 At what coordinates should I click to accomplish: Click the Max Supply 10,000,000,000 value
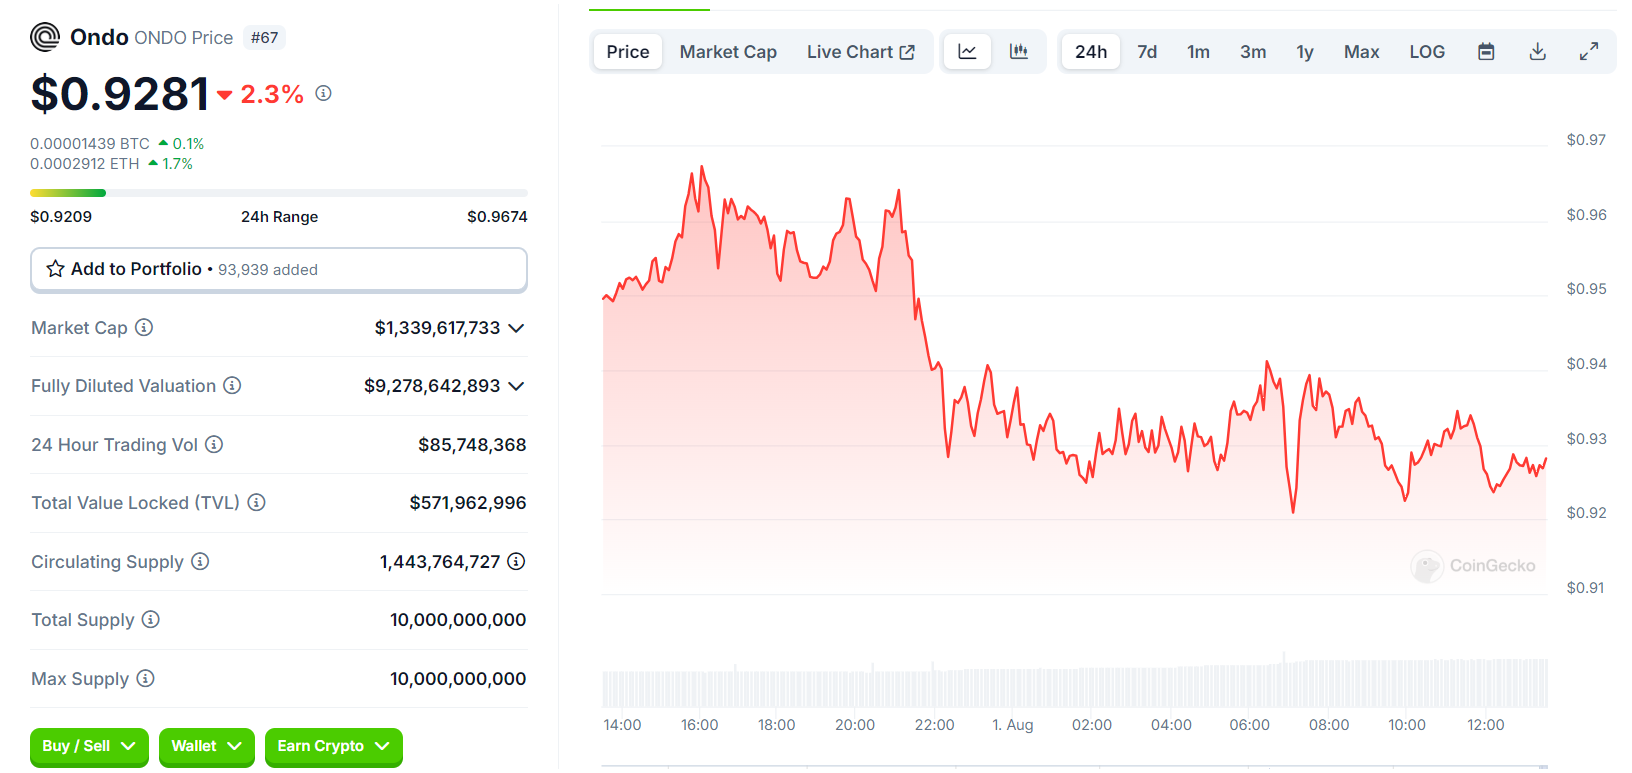(x=458, y=679)
